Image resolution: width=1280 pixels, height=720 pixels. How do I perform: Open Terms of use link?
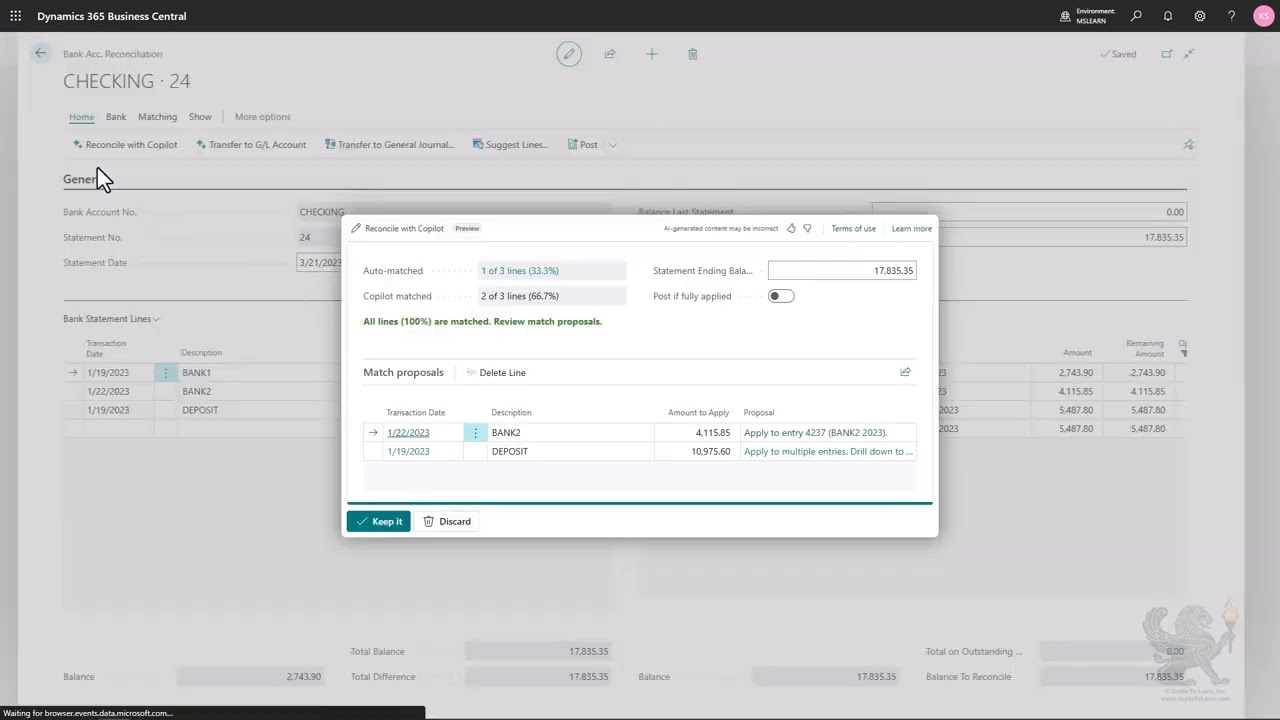[853, 229]
